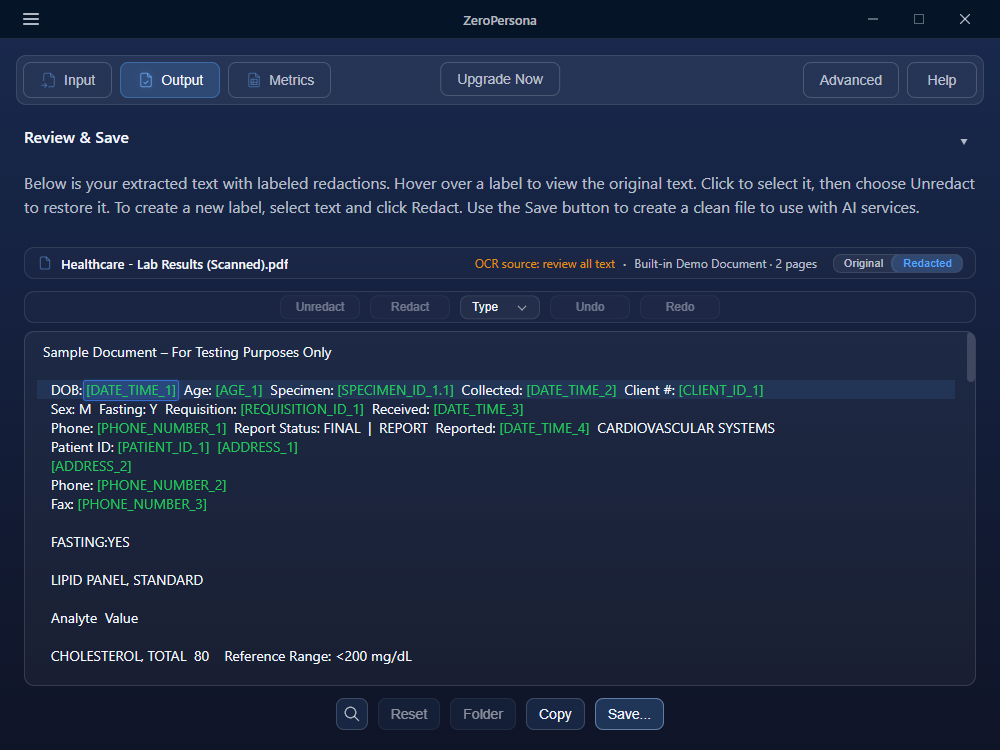This screenshot has width=1000, height=750.
Task: Open the Type dropdown
Action: (x=499, y=307)
